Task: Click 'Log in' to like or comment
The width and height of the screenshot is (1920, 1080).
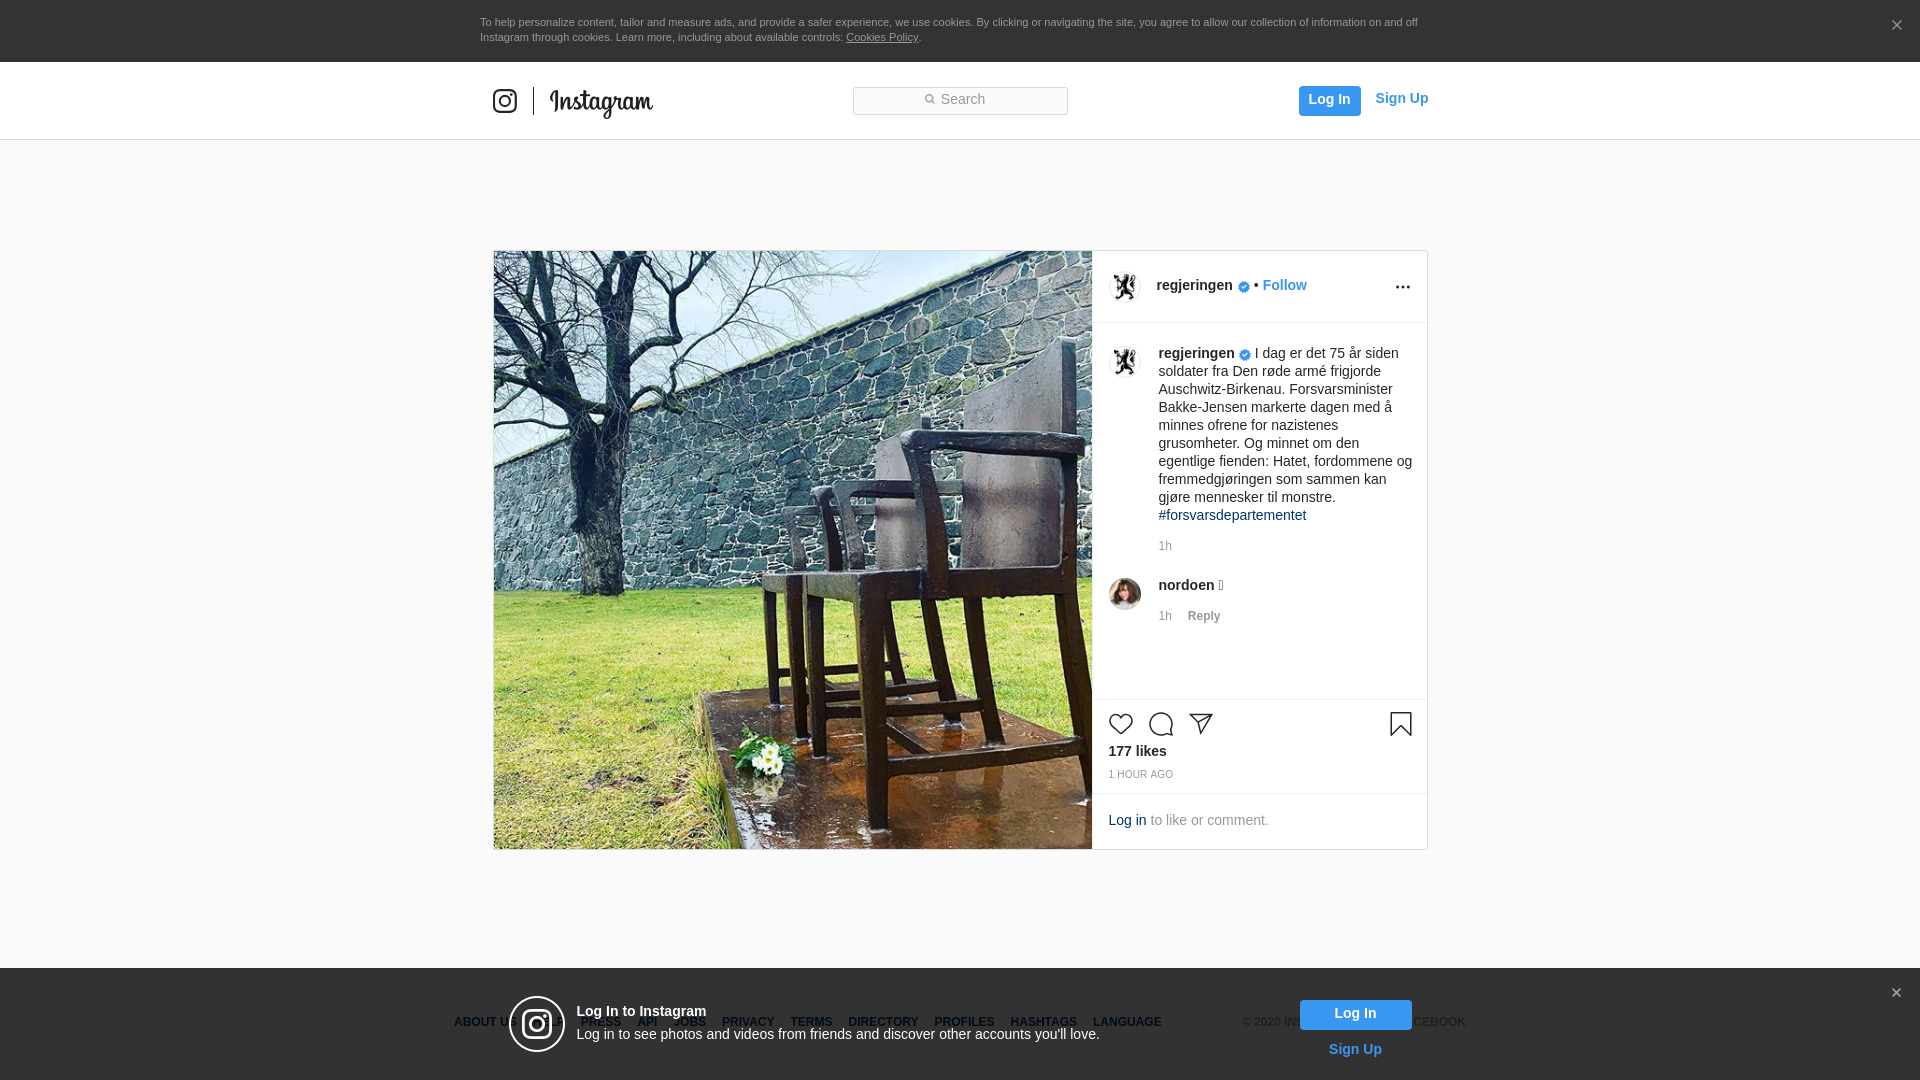Action: tap(1127, 820)
